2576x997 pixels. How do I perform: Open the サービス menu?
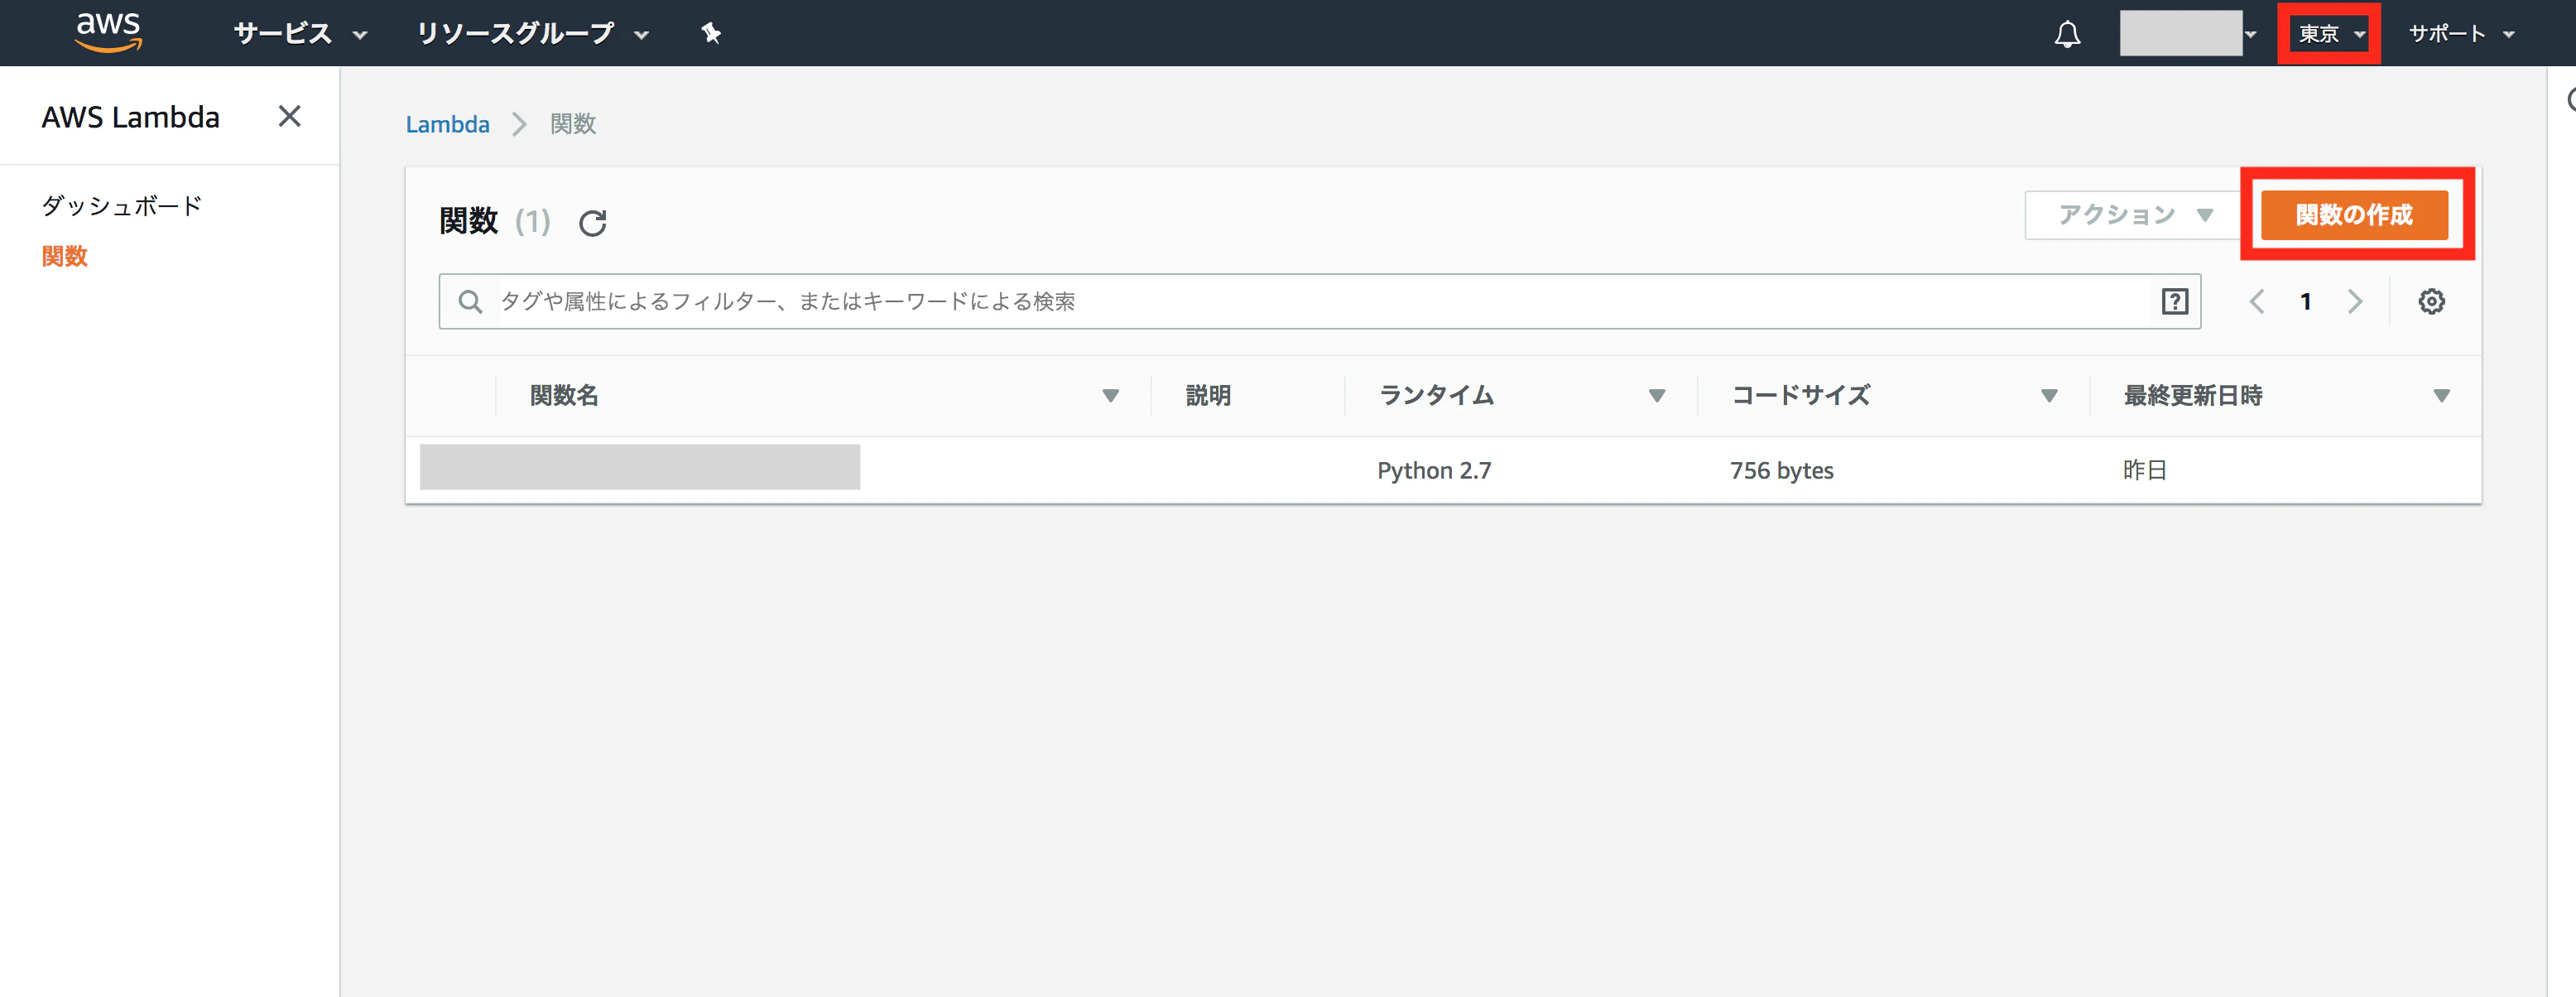(x=300, y=34)
